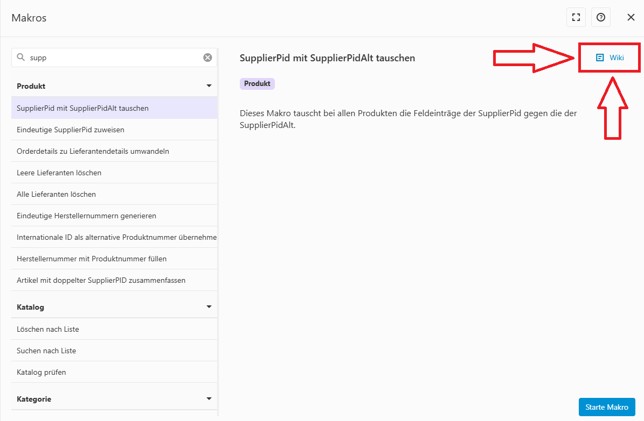This screenshot has height=421, width=644.
Task: Collapse the Produkt section
Action: tap(209, 86)
